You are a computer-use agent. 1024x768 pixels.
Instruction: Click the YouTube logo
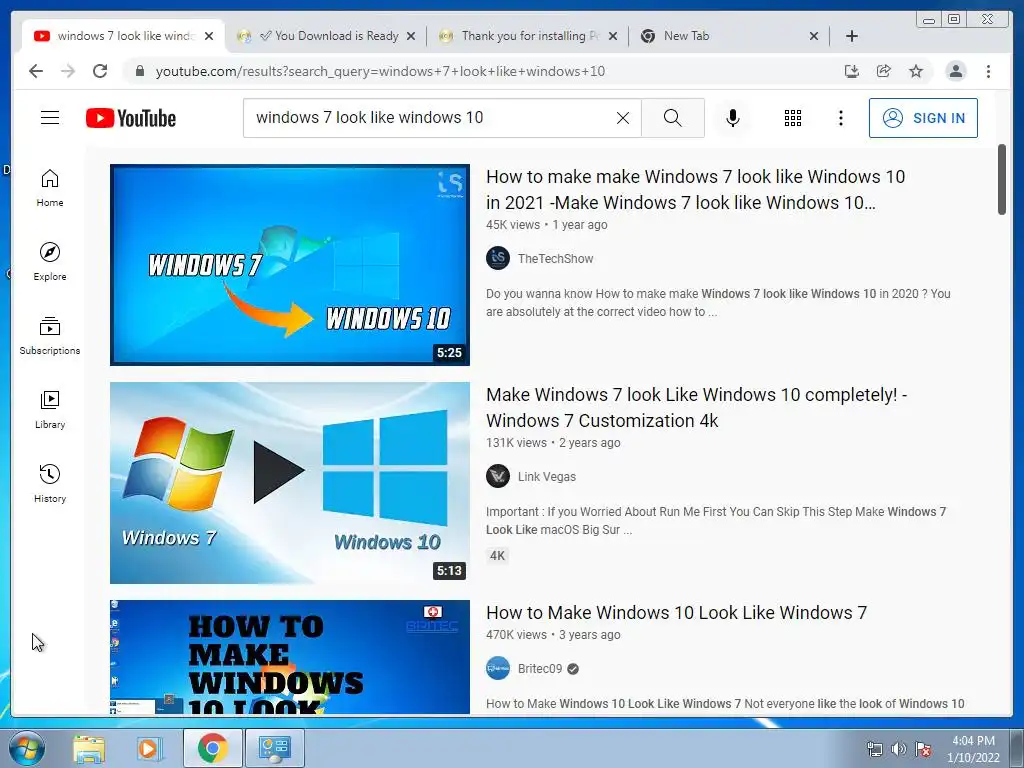click(131, 118)
